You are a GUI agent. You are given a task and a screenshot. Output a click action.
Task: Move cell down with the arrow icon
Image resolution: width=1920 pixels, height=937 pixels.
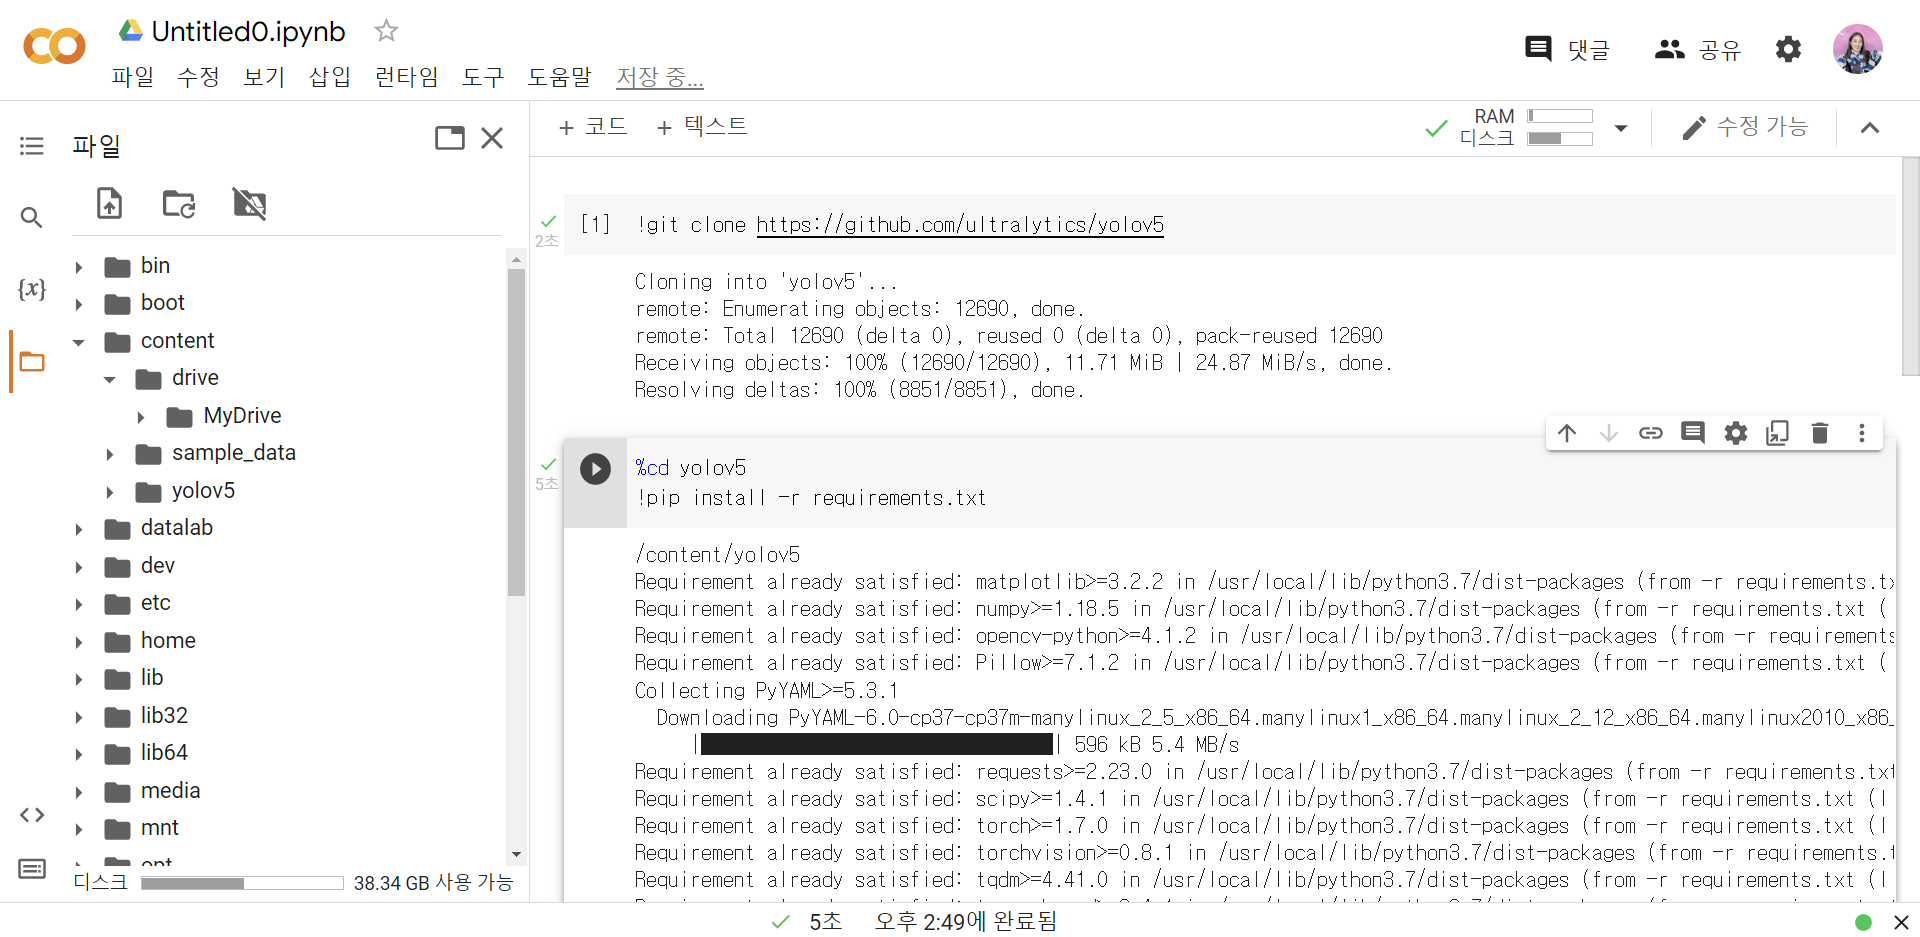1609,433
